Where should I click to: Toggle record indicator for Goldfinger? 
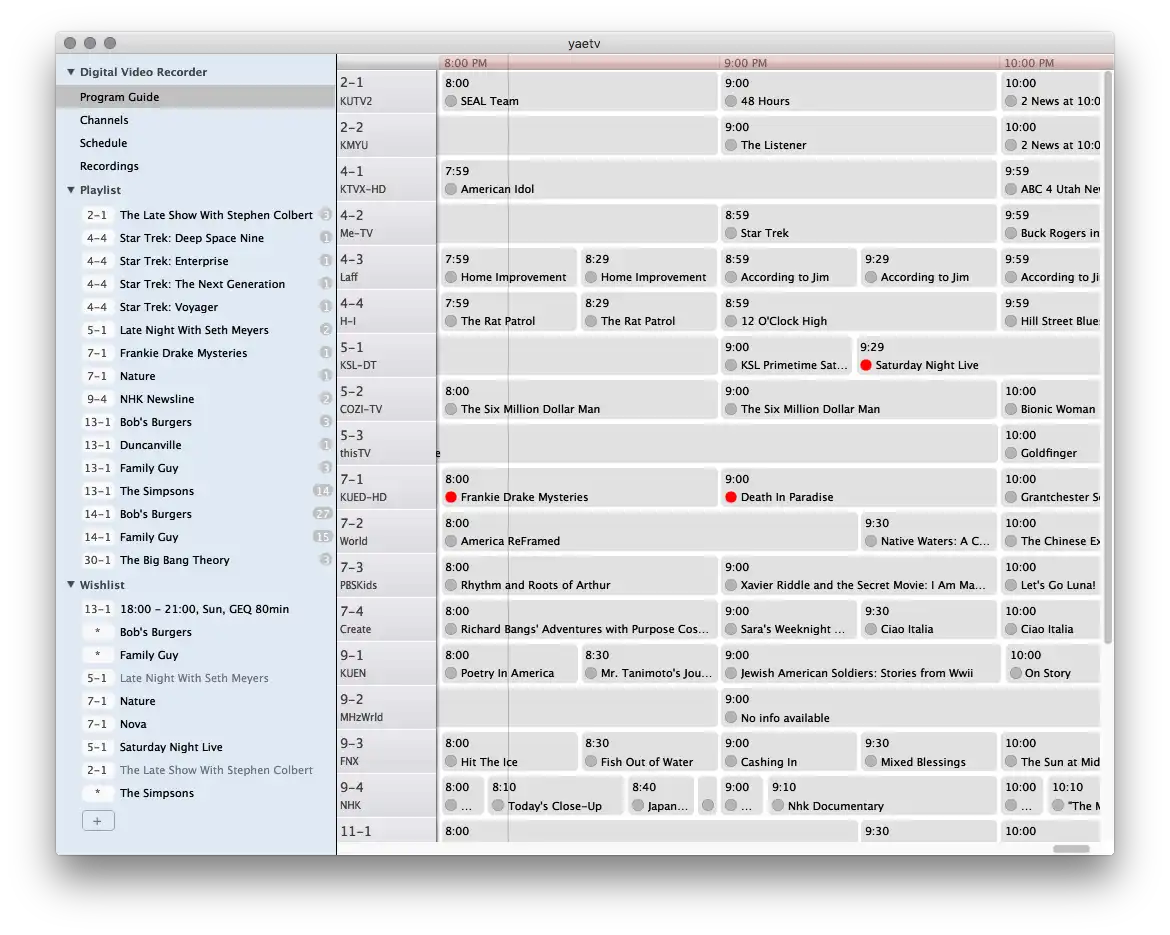click(1010, 453)
